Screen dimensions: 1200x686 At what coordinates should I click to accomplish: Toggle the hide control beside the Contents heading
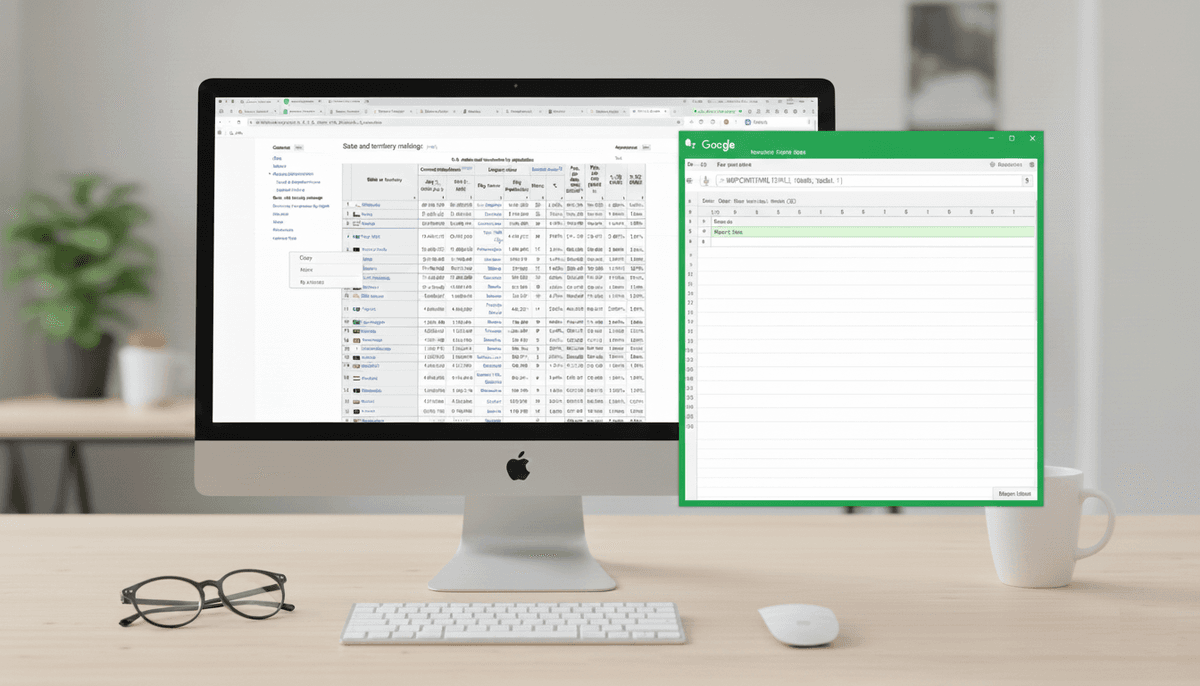tap(298, 147)
